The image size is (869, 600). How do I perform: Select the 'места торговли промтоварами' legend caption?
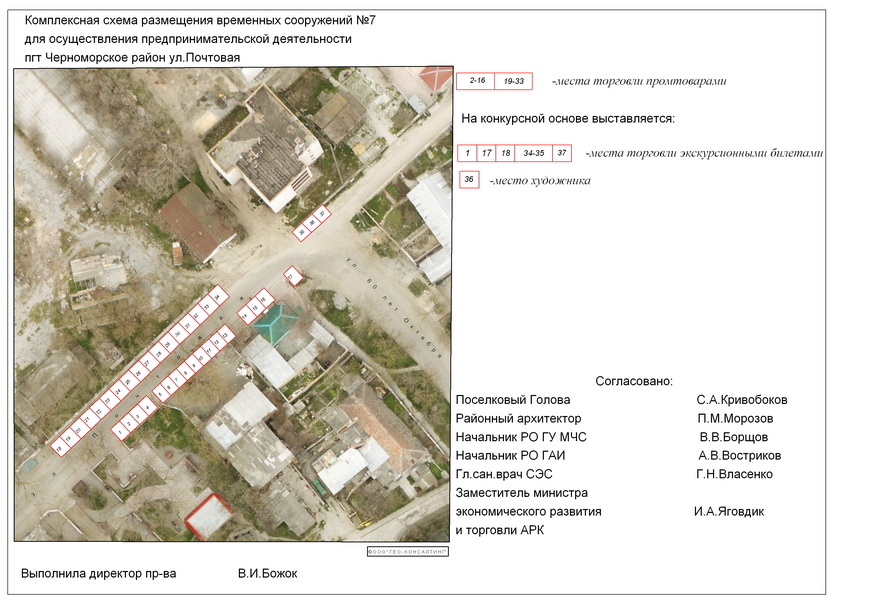[x=639, y=82]
